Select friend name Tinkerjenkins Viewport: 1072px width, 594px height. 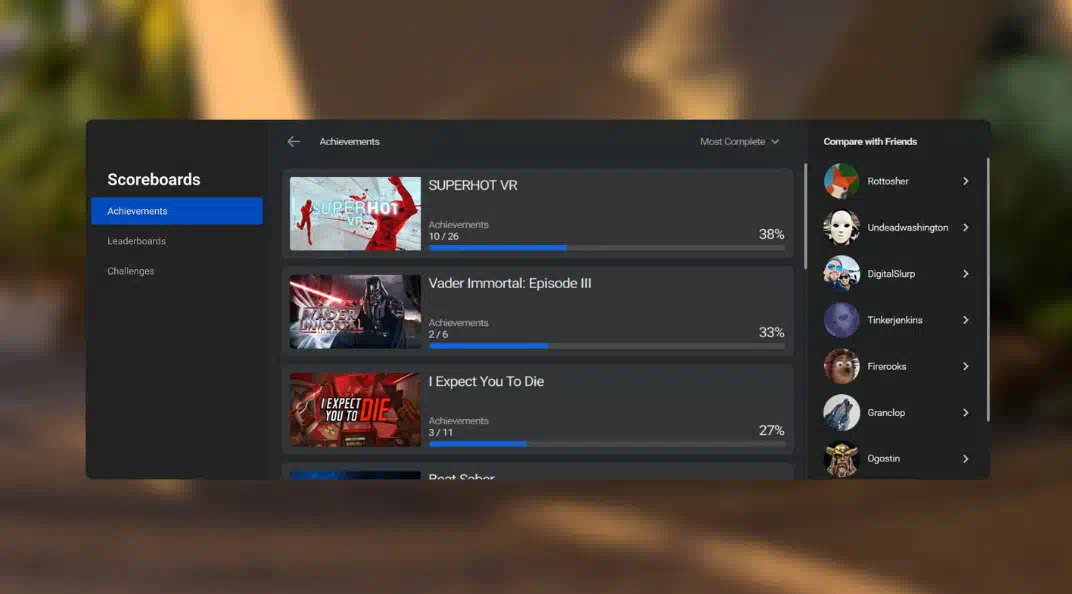[894, 320]
